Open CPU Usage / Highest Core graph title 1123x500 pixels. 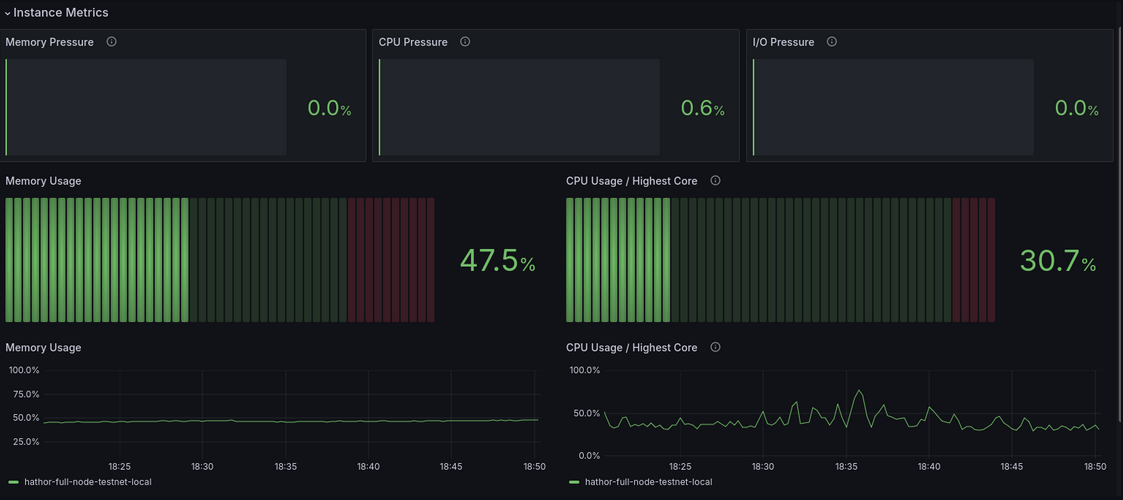point(632,347)
